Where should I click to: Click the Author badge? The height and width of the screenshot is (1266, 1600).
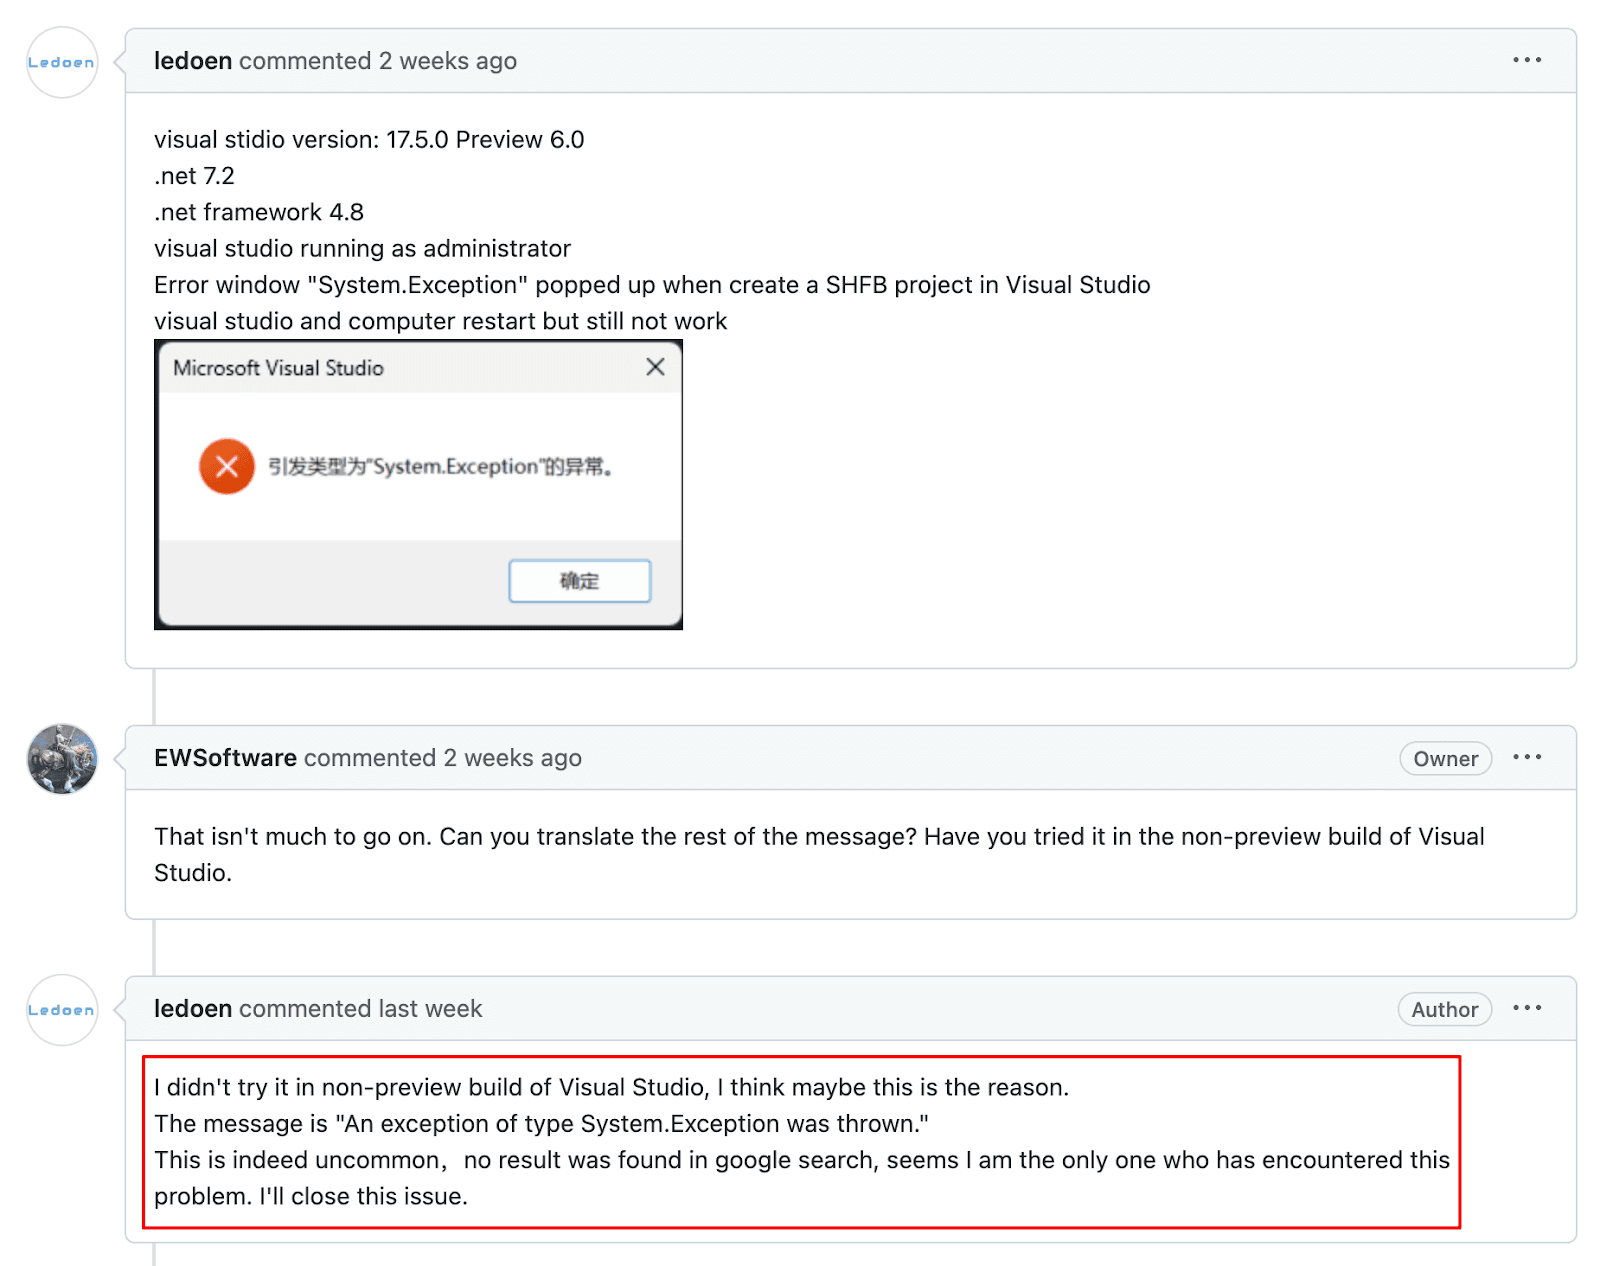(x=1444, y=1010)
